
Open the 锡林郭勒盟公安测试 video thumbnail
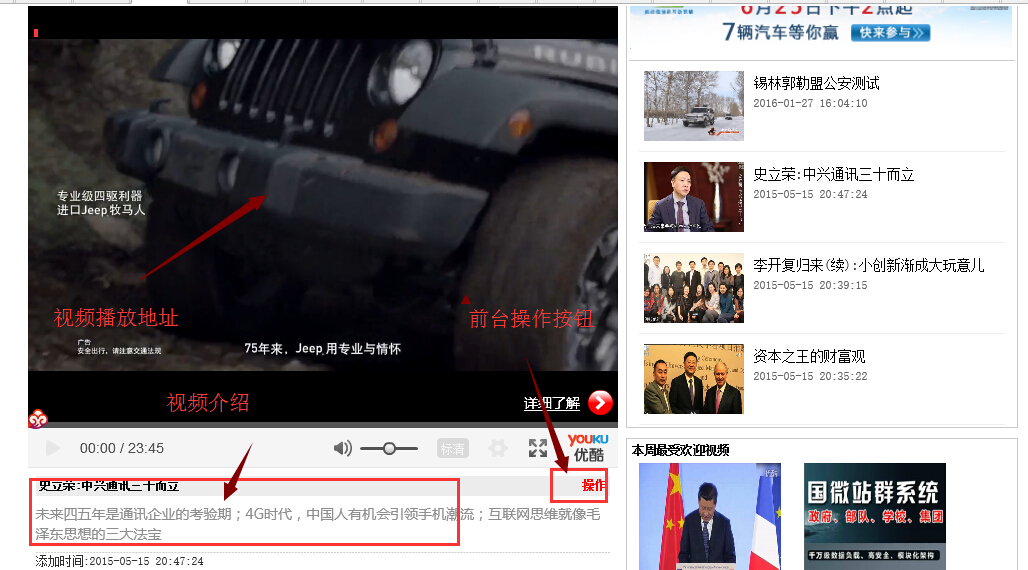click(x=693, y=105)
